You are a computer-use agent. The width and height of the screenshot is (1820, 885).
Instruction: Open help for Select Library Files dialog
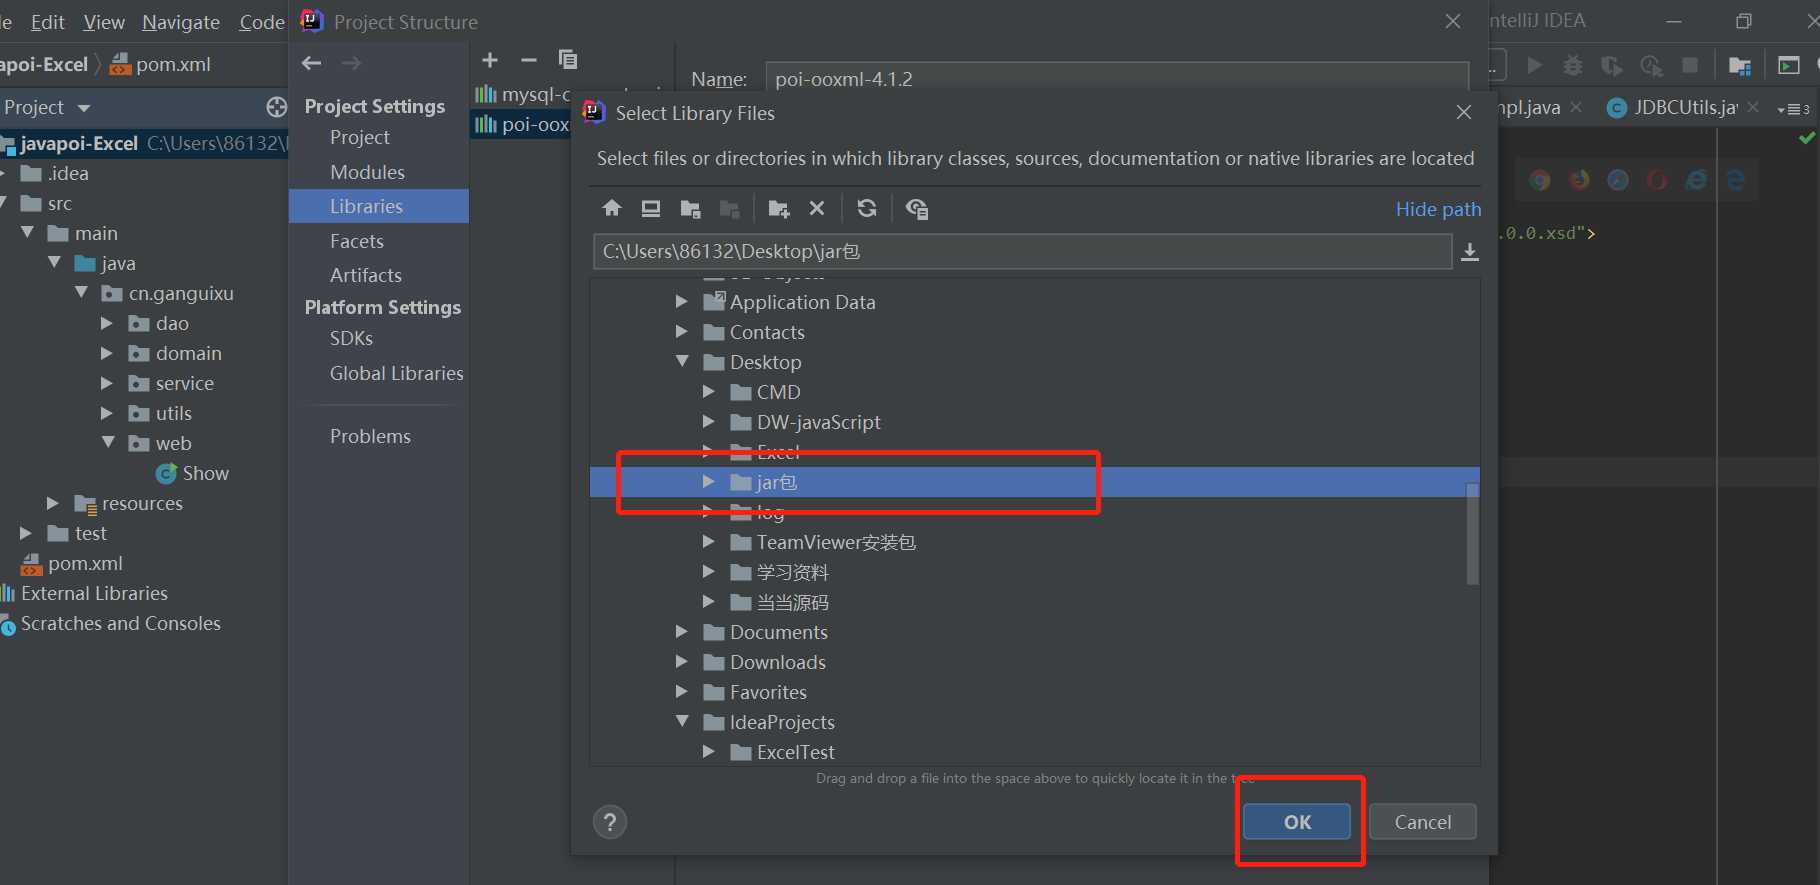610,822
